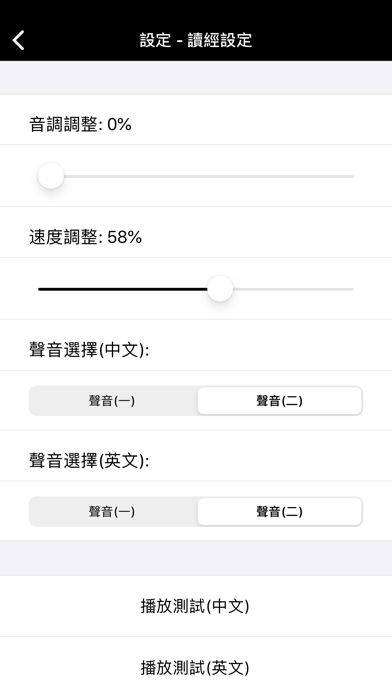Click the gray spacer above 音調調整
This screenshot has width=392, height=696.
196,77
